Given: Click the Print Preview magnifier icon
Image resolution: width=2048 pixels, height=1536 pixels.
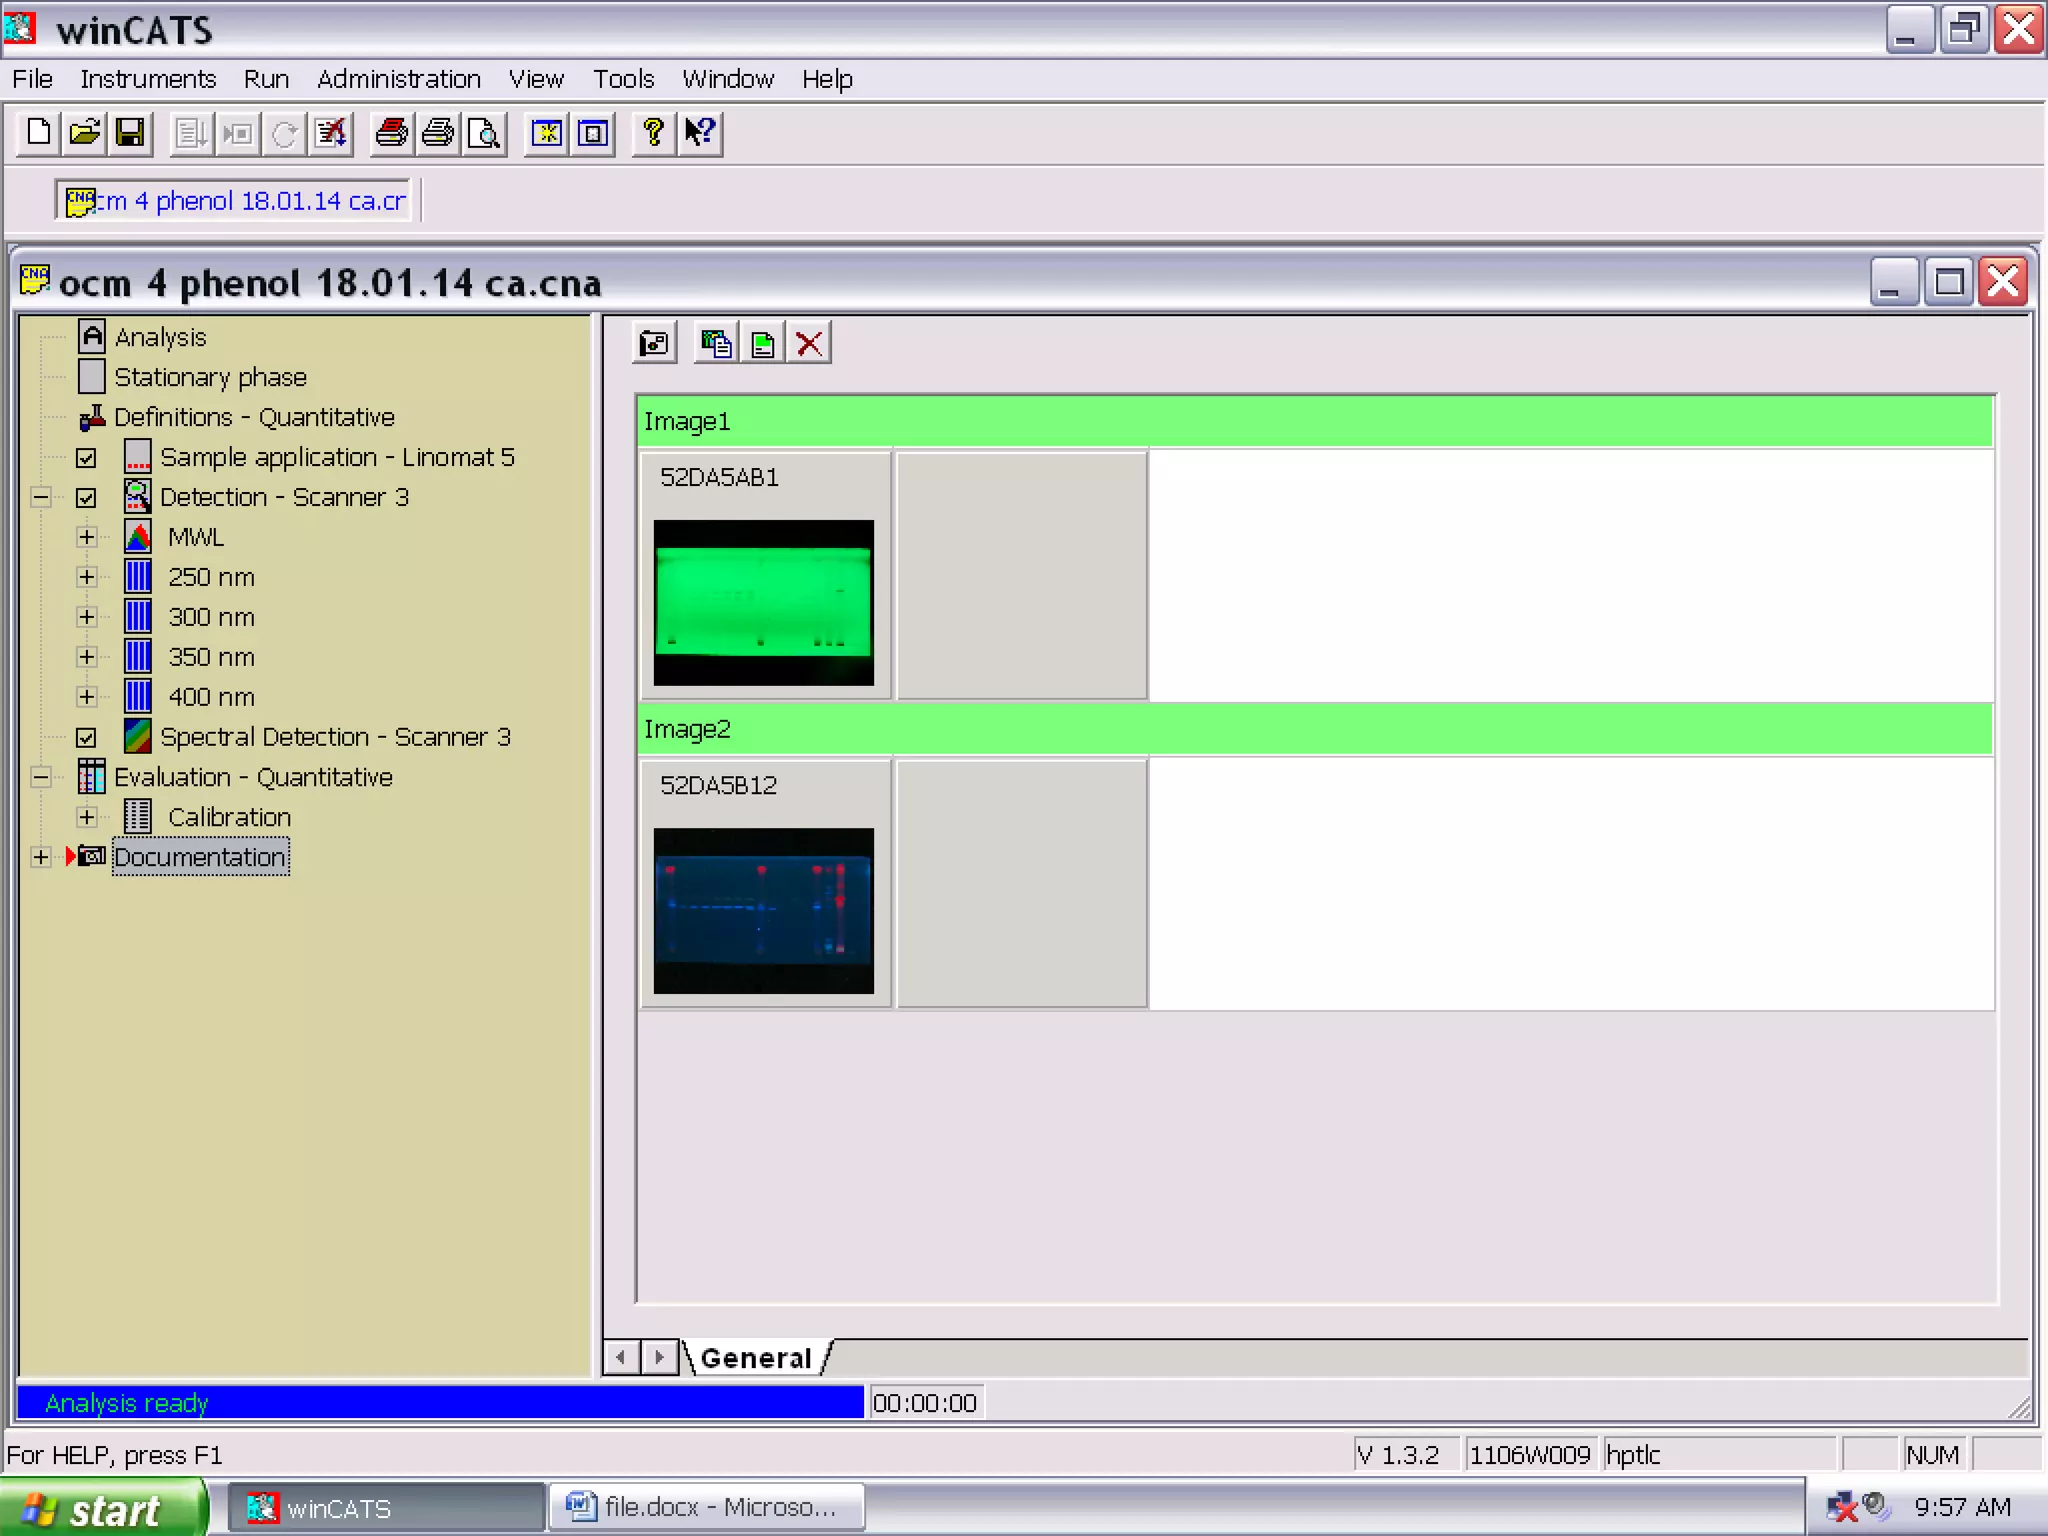Looking at the screenshot, I should [485, 132].
